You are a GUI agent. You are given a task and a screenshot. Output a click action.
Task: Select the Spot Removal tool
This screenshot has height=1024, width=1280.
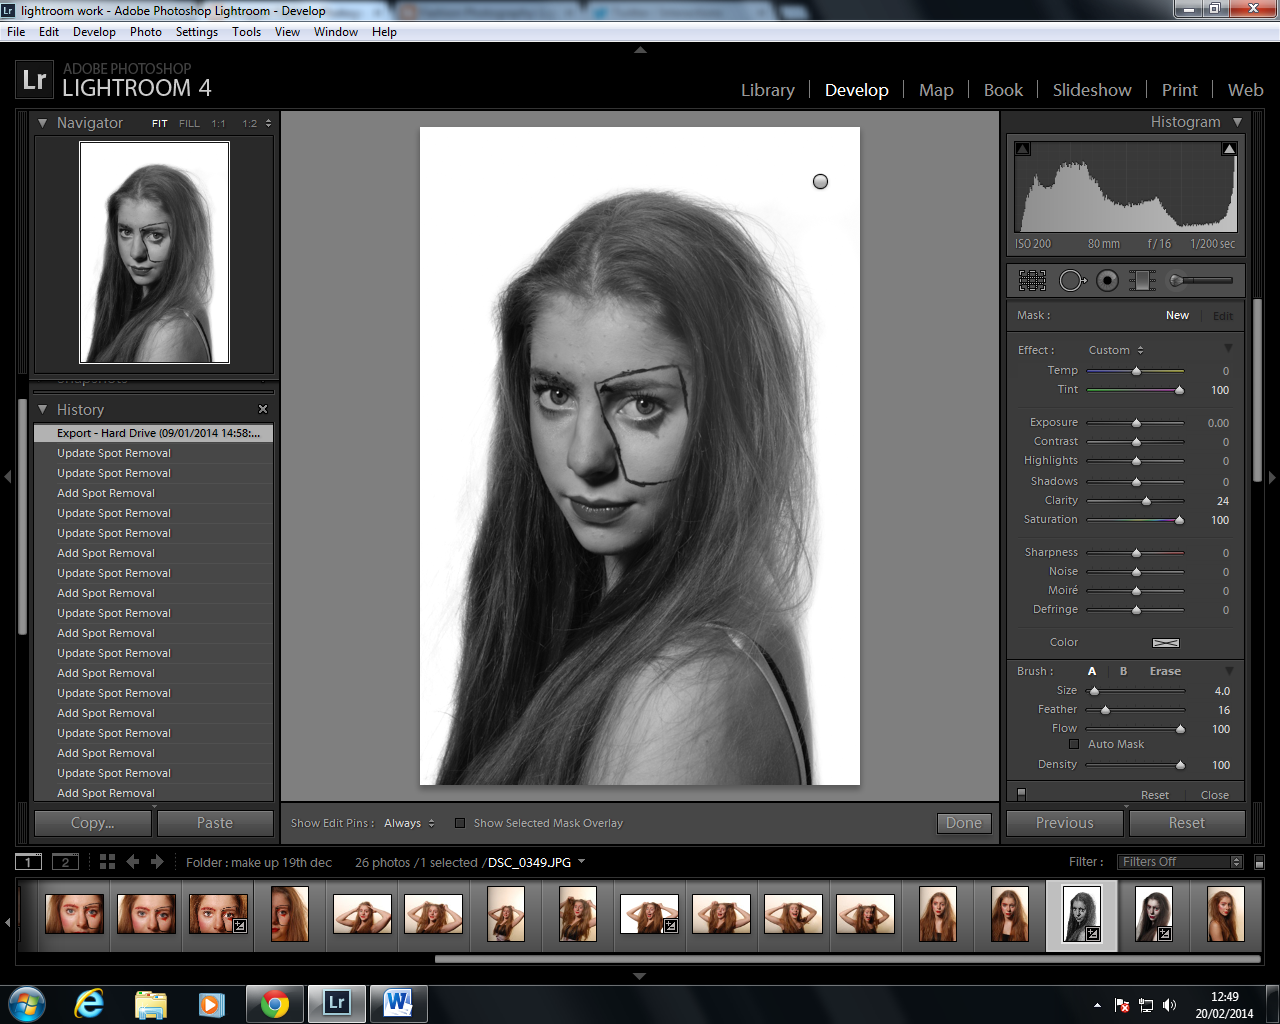point(1071,281)
